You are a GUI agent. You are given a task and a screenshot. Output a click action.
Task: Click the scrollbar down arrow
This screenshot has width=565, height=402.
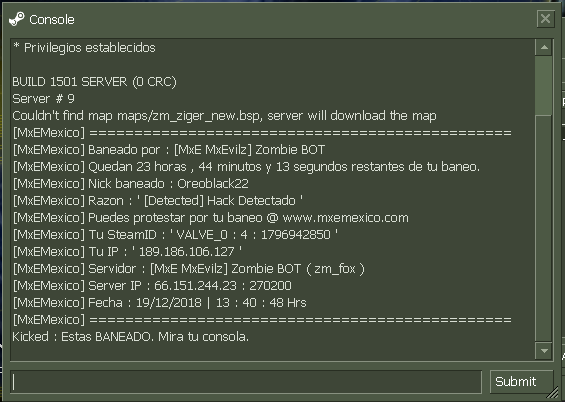tap(544, 350)
